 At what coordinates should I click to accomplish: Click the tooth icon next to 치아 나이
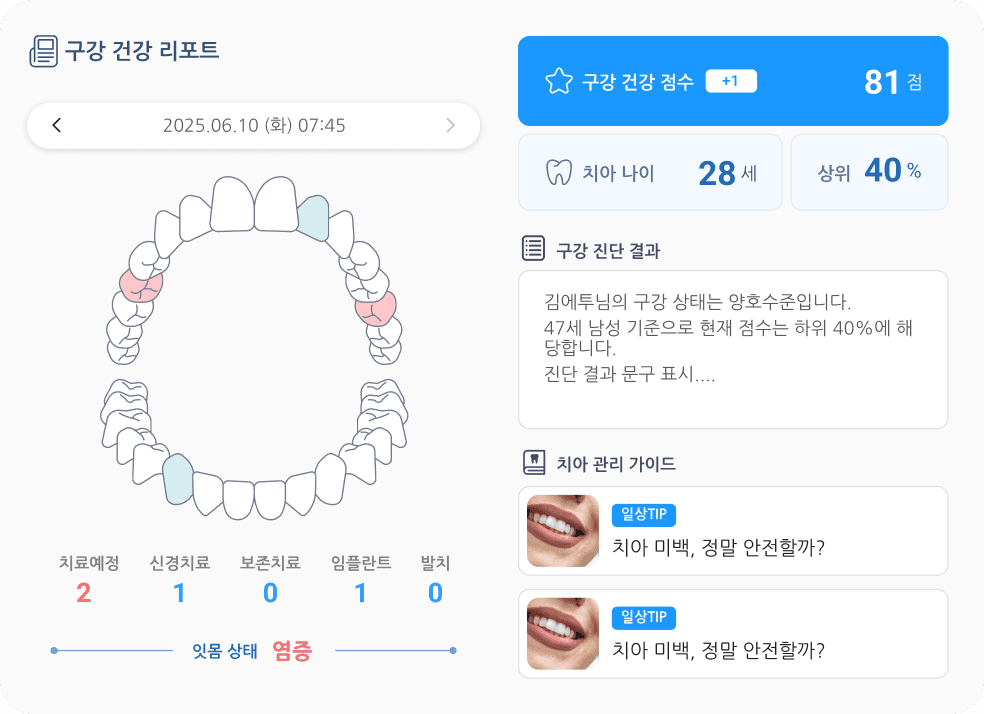559,172
